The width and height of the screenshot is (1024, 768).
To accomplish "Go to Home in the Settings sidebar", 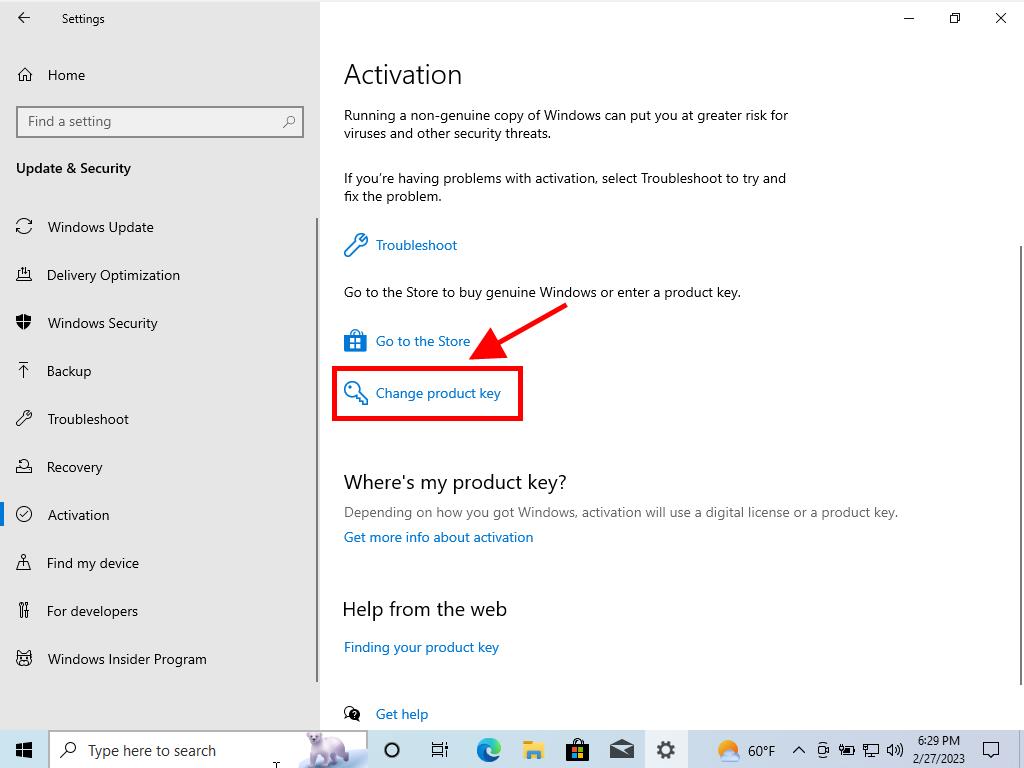I will pos(66,75).
